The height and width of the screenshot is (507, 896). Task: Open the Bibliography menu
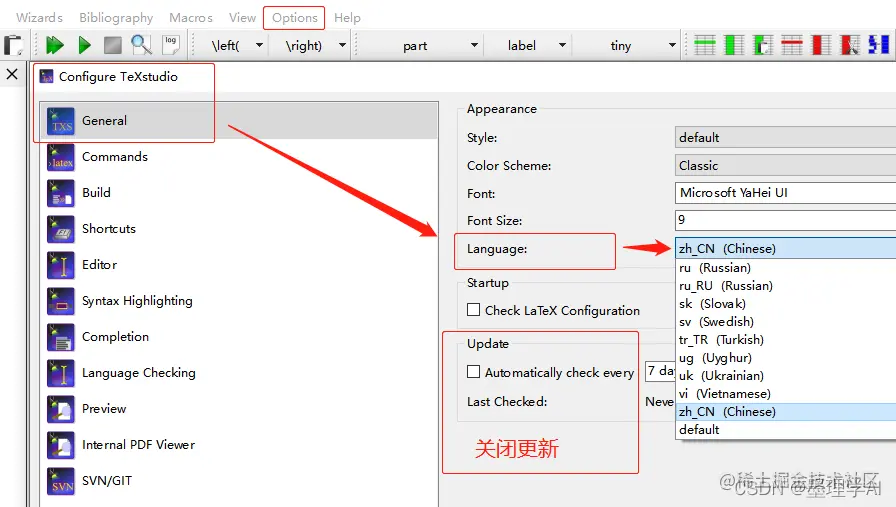(x=116, y=18)
